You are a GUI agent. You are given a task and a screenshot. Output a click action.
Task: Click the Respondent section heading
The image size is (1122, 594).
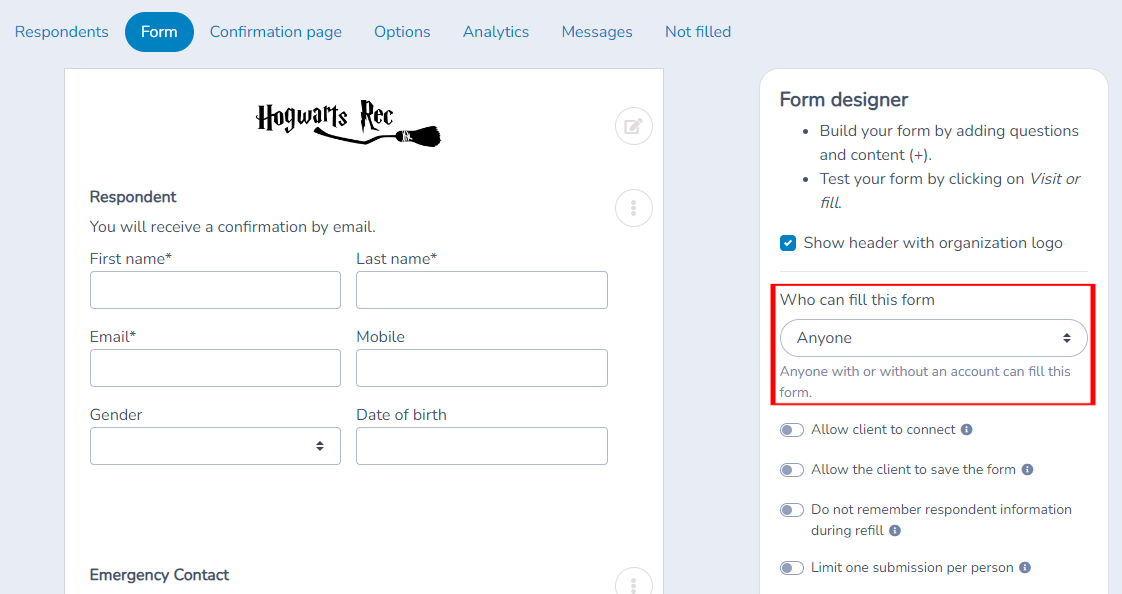coord(133,197)
